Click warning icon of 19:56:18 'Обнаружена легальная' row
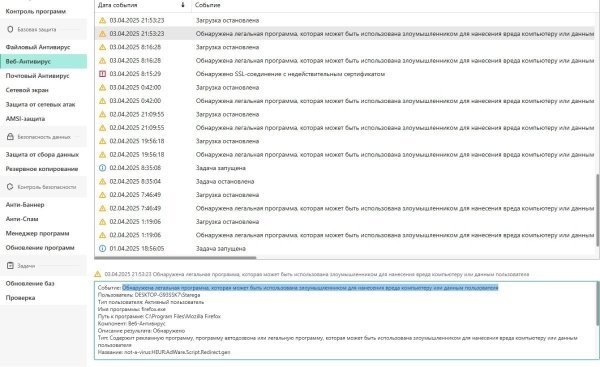600x367 pixels. pyautogui.click(x=103, y=155)
